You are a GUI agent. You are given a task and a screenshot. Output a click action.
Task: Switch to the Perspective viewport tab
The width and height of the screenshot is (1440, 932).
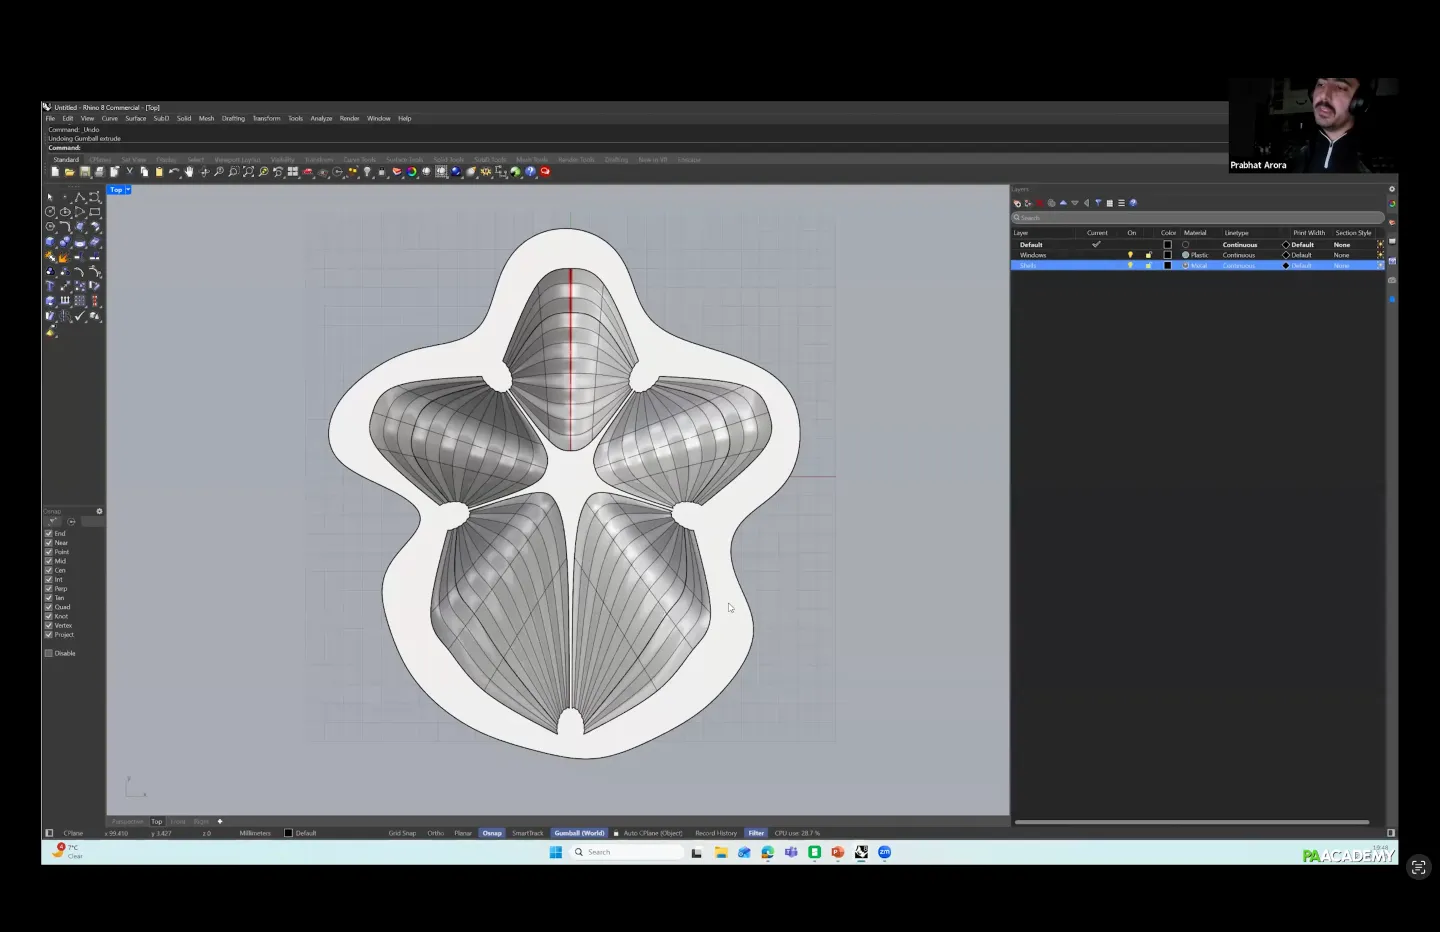[x=127, y=822]
